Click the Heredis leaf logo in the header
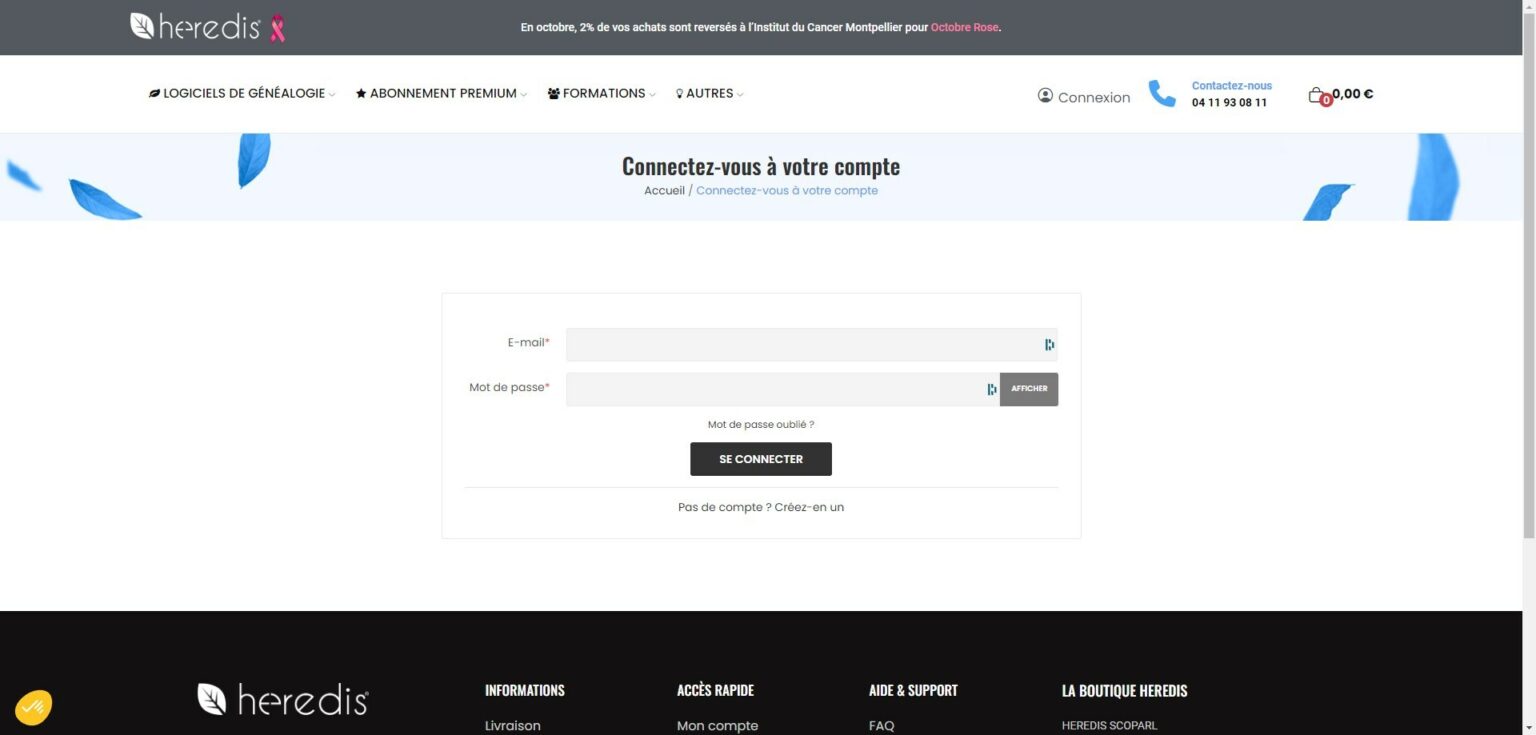 141,26
